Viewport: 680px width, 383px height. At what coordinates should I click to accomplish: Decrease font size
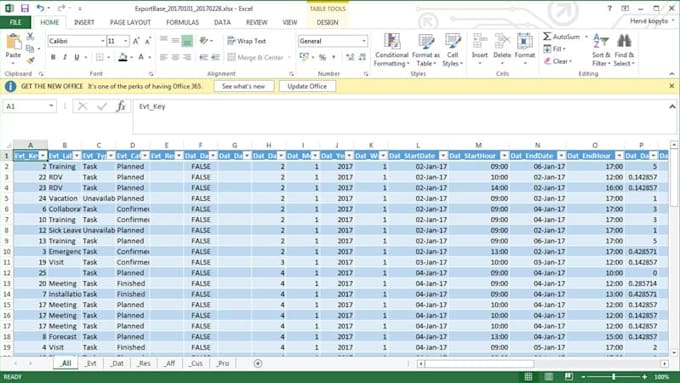coord(147,41)
